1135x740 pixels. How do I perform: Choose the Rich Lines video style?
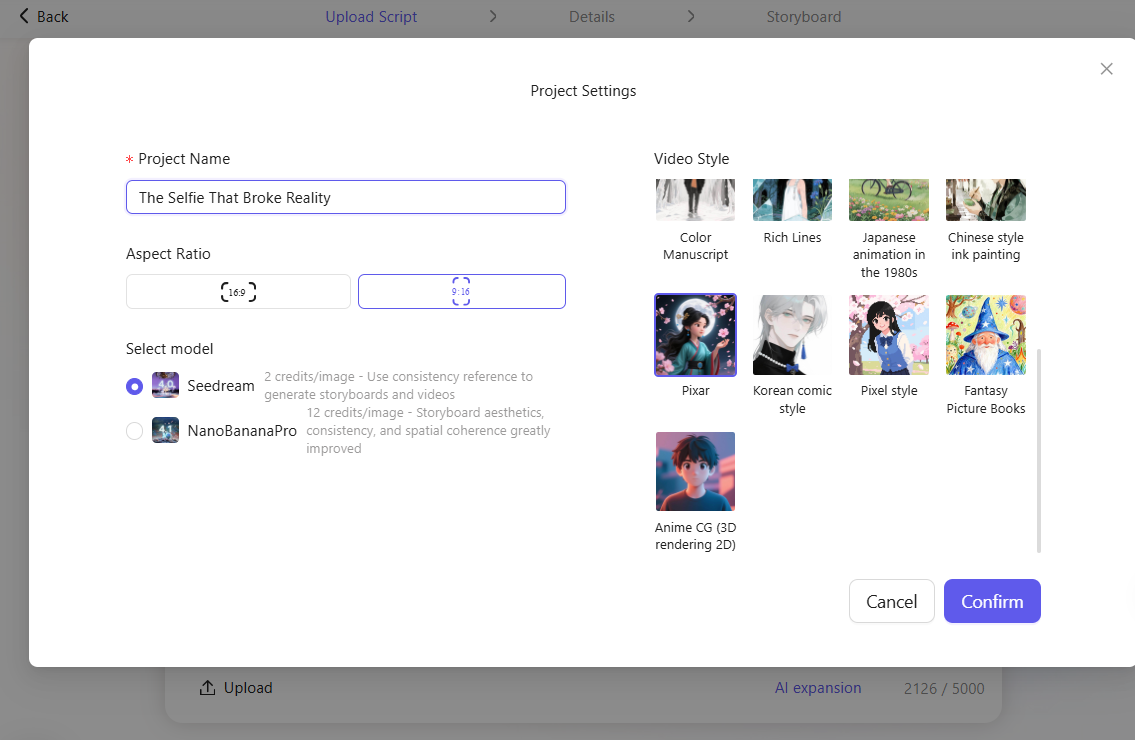coord(793,200)
